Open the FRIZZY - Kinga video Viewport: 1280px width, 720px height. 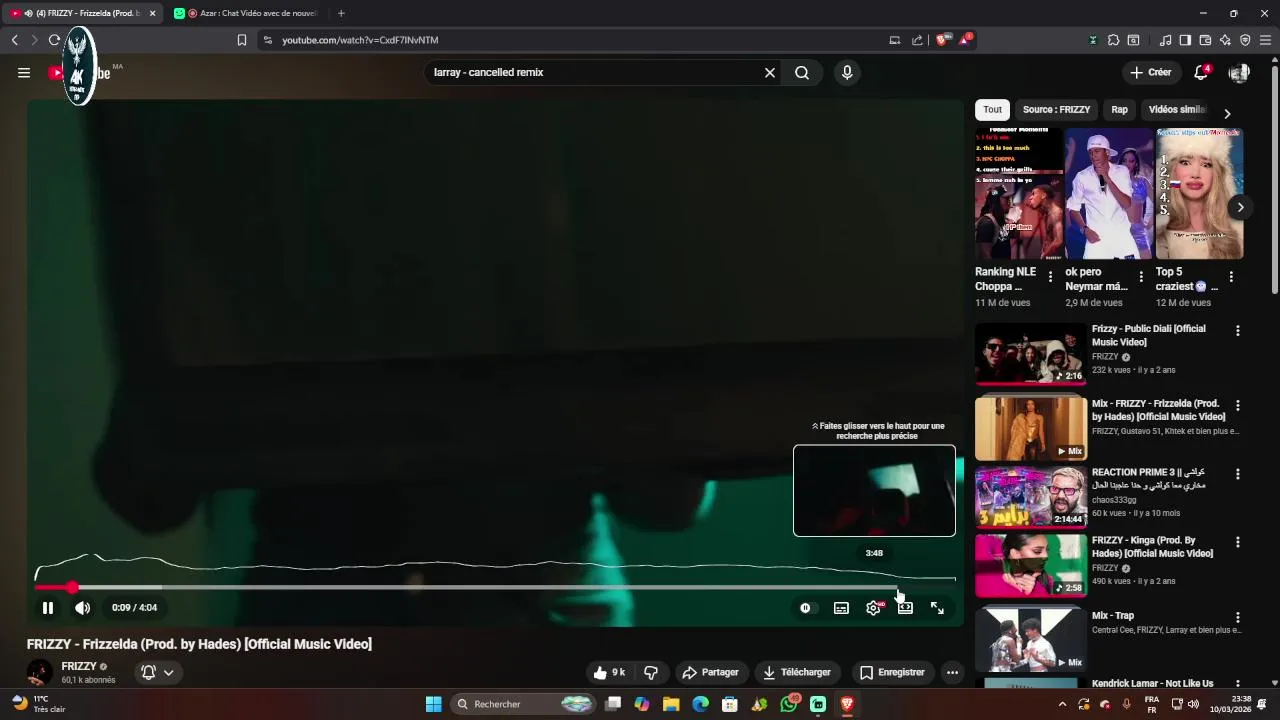[x=1031, y=565]
